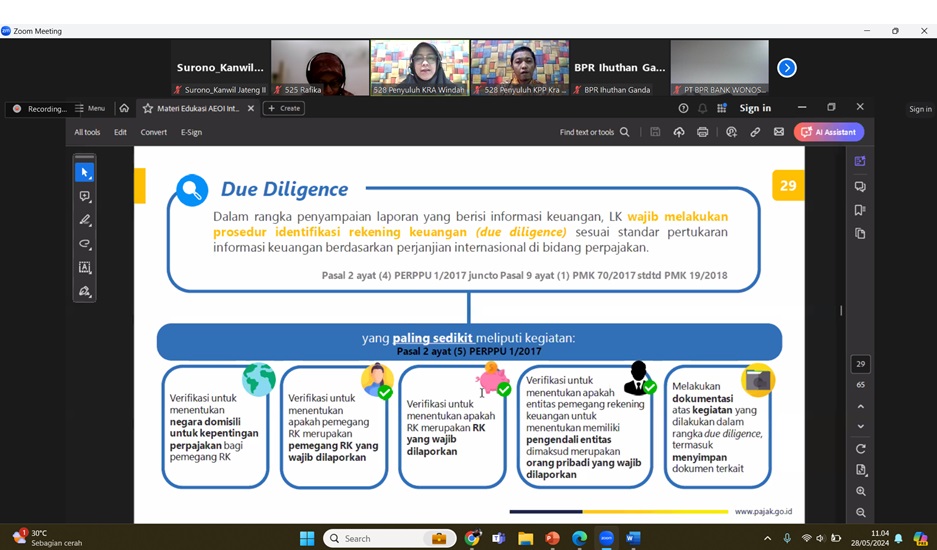Click the AI Assistant button
The height and width of the screenshot is (550, 937).
[x=829, y=132]
